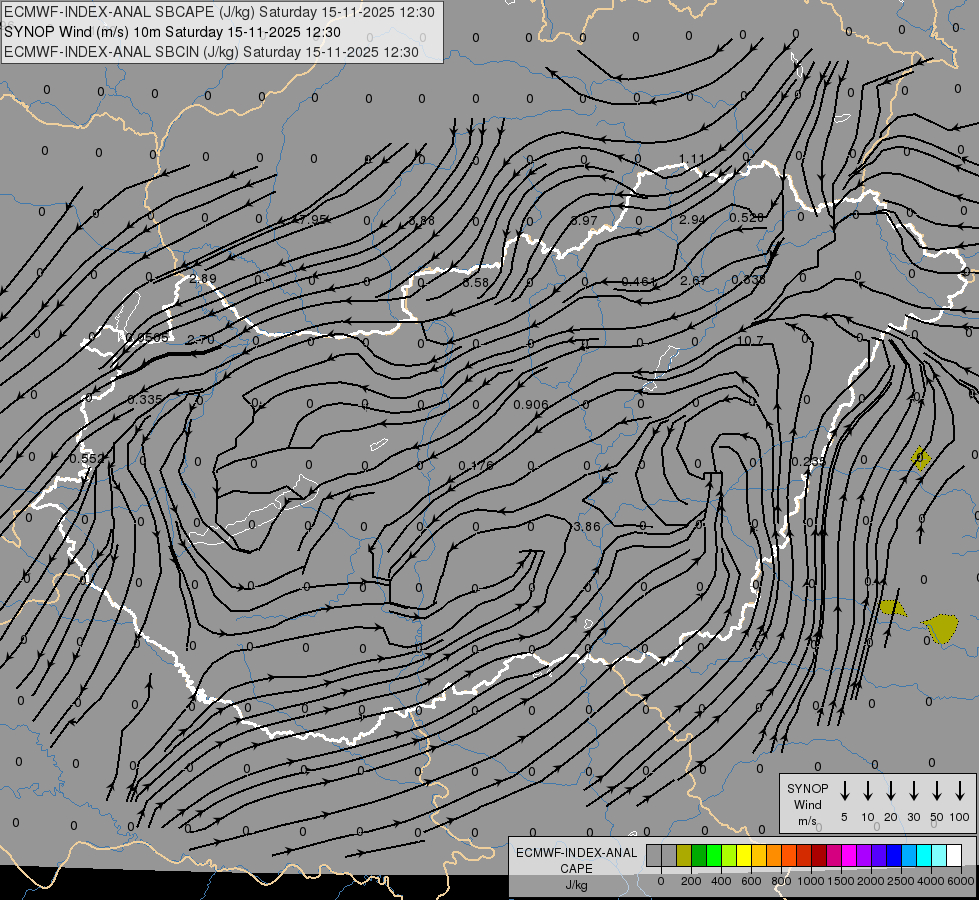This screenshot has width=979, height=900.
Task: Click the 3.86 value on the map
Action: (587, 527)
